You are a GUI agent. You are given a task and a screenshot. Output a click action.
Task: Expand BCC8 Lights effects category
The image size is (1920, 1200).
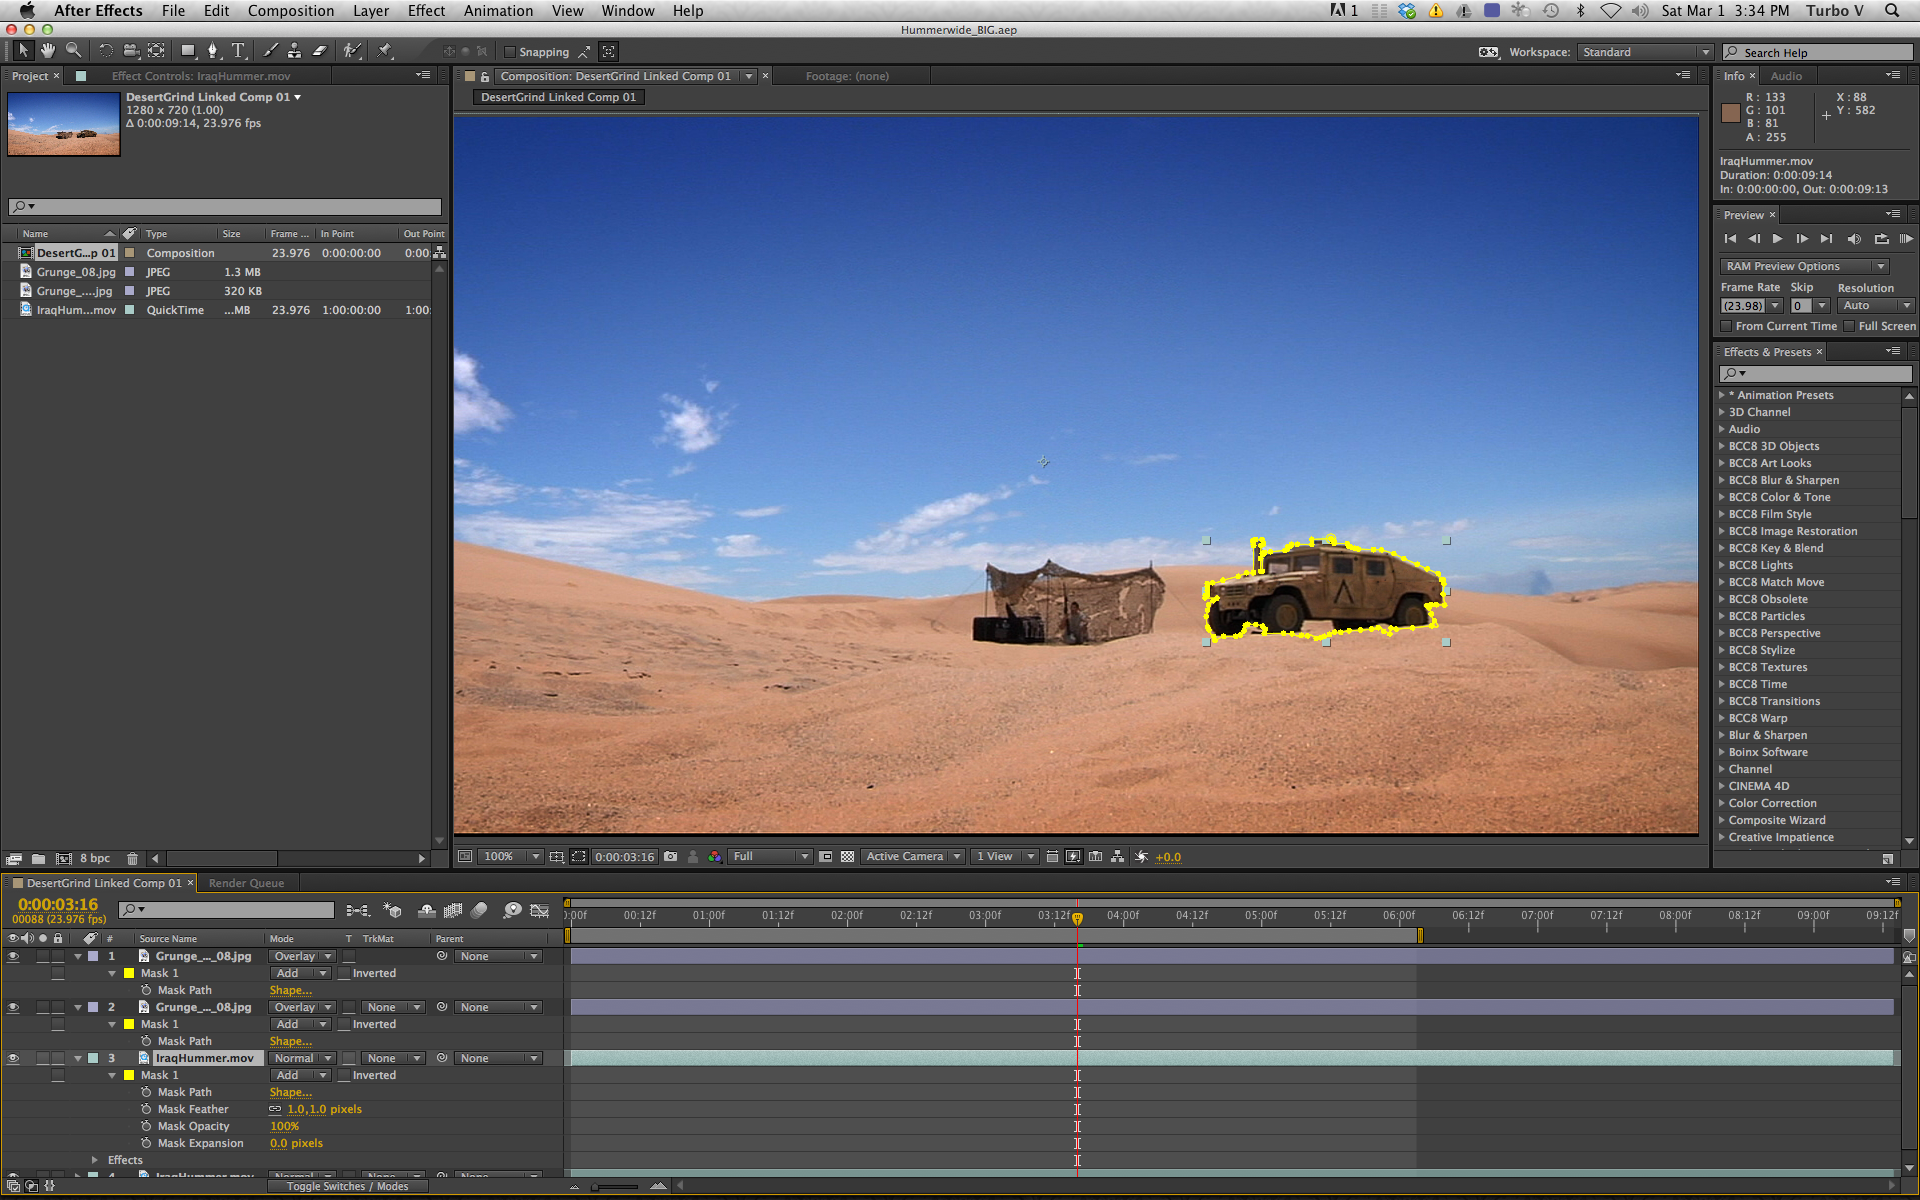point(1722,566)
